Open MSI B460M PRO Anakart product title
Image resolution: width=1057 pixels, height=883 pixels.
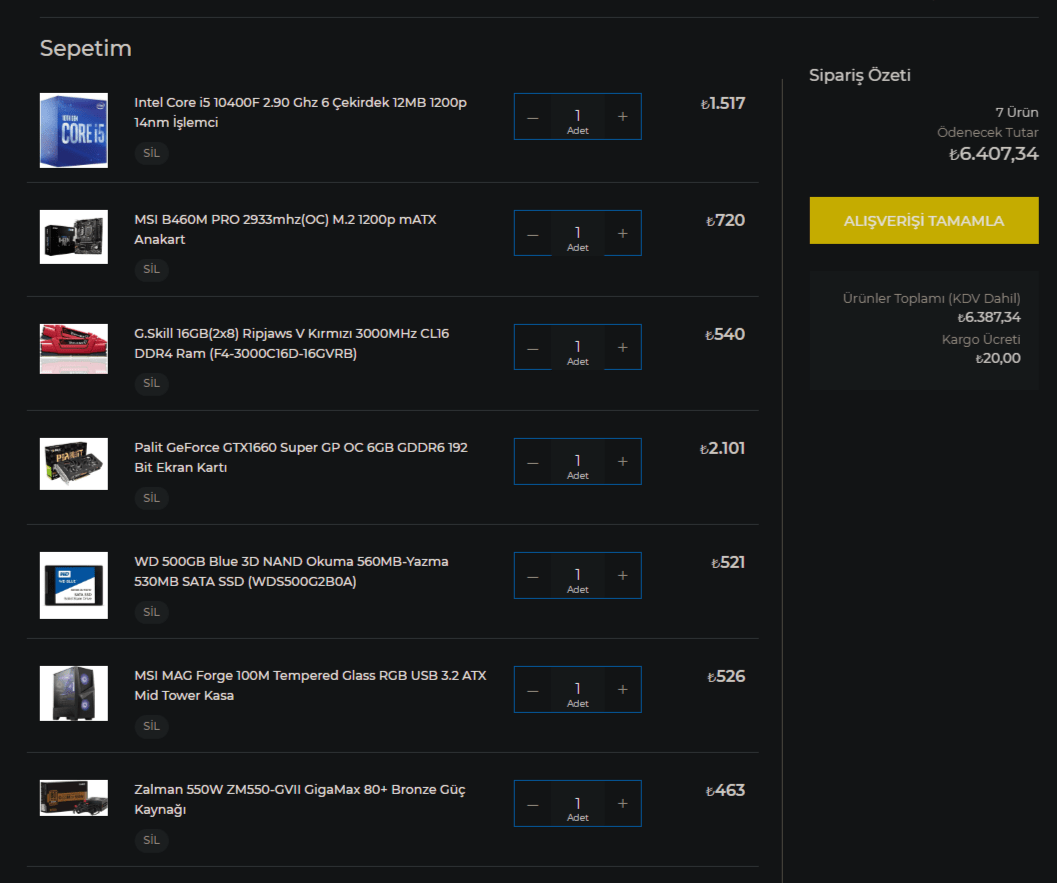click(285, 229)
